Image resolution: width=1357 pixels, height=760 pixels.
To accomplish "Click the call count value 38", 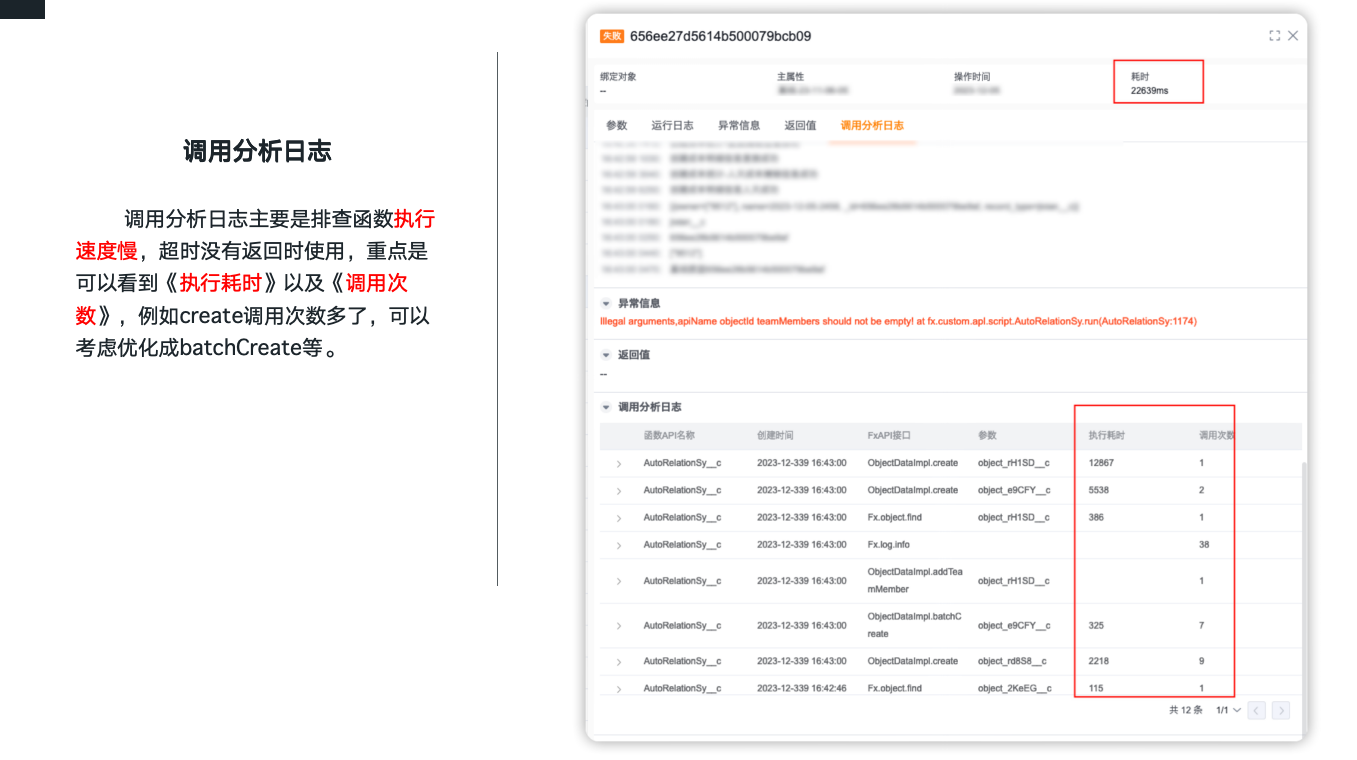I will click(x=1204, y=545).
